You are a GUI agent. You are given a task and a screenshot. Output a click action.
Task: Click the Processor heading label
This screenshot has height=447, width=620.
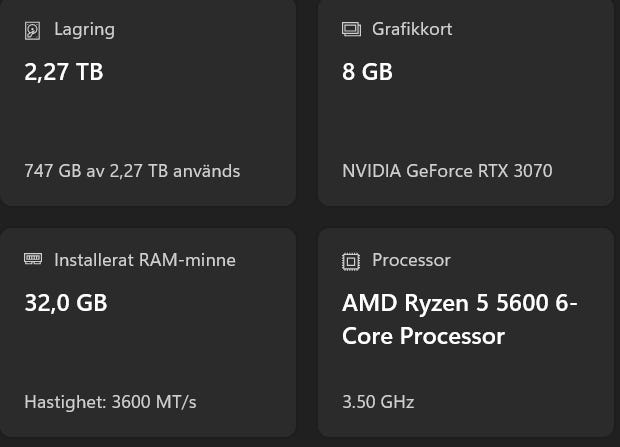pyautogui.click(x=411, y=260)
